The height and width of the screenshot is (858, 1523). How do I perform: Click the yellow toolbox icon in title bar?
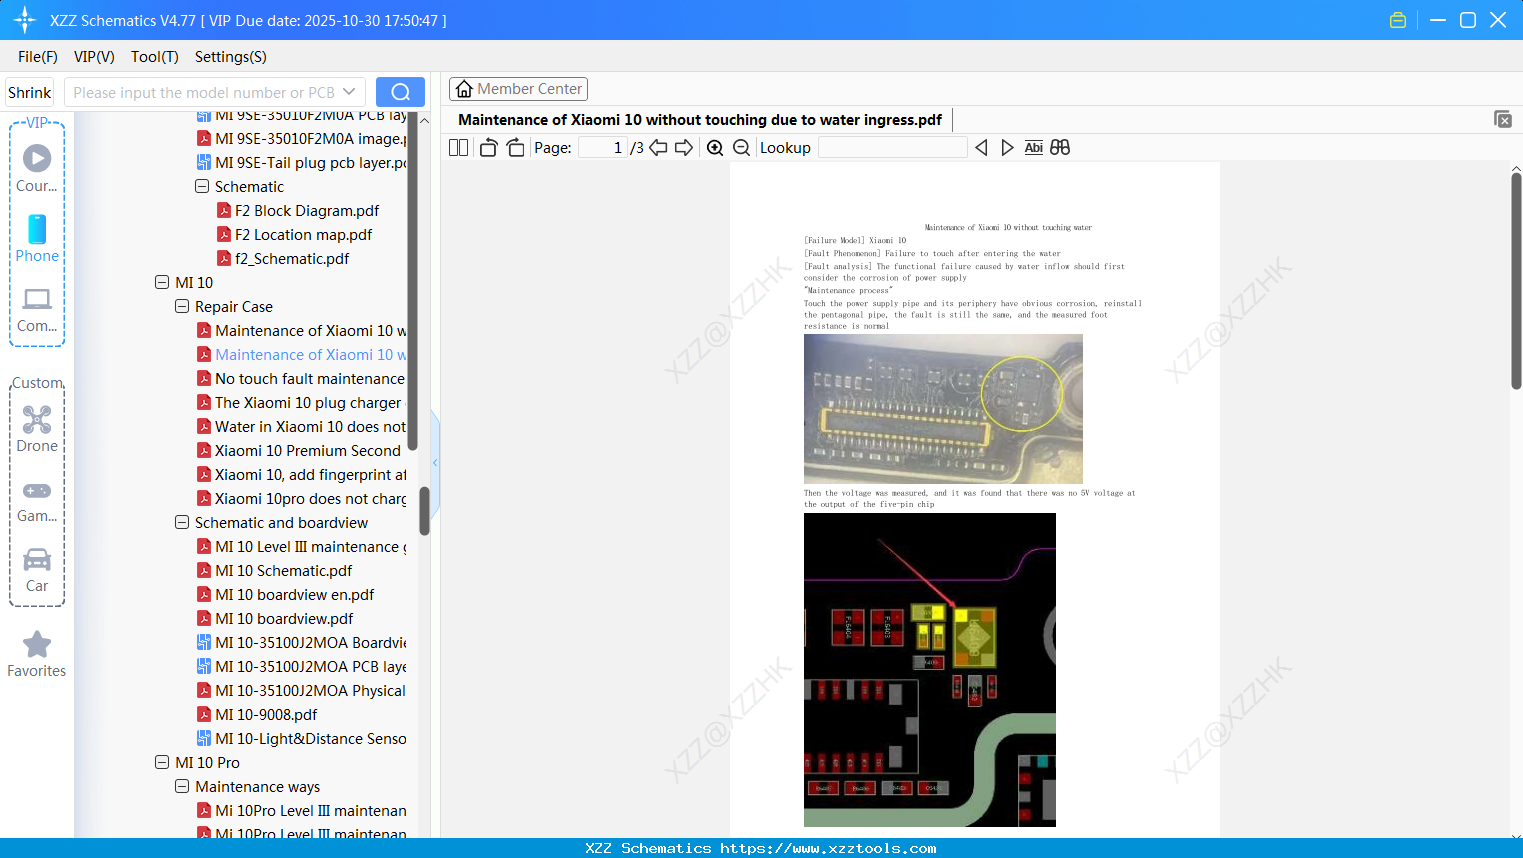tap(1398, 20)
